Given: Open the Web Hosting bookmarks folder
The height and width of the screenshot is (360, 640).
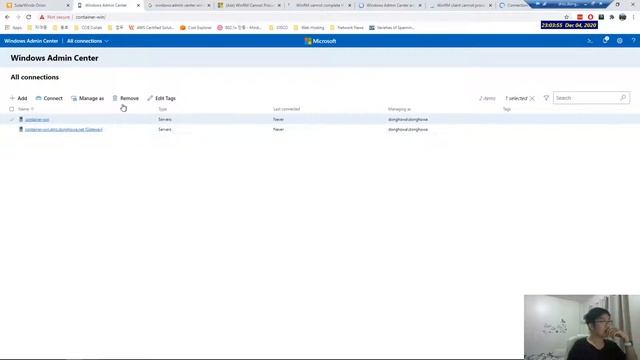Looking at the screenshot, I should tap(309, 28).
